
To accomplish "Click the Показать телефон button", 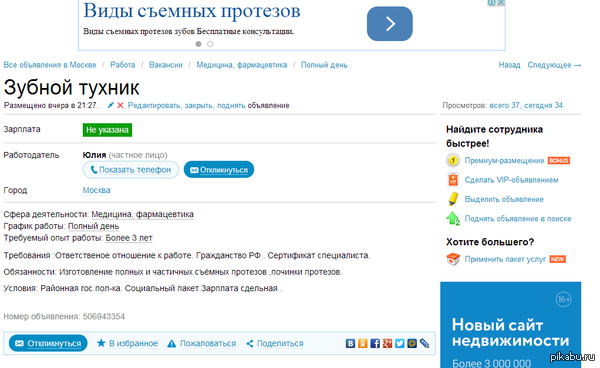I will (131, 170).
